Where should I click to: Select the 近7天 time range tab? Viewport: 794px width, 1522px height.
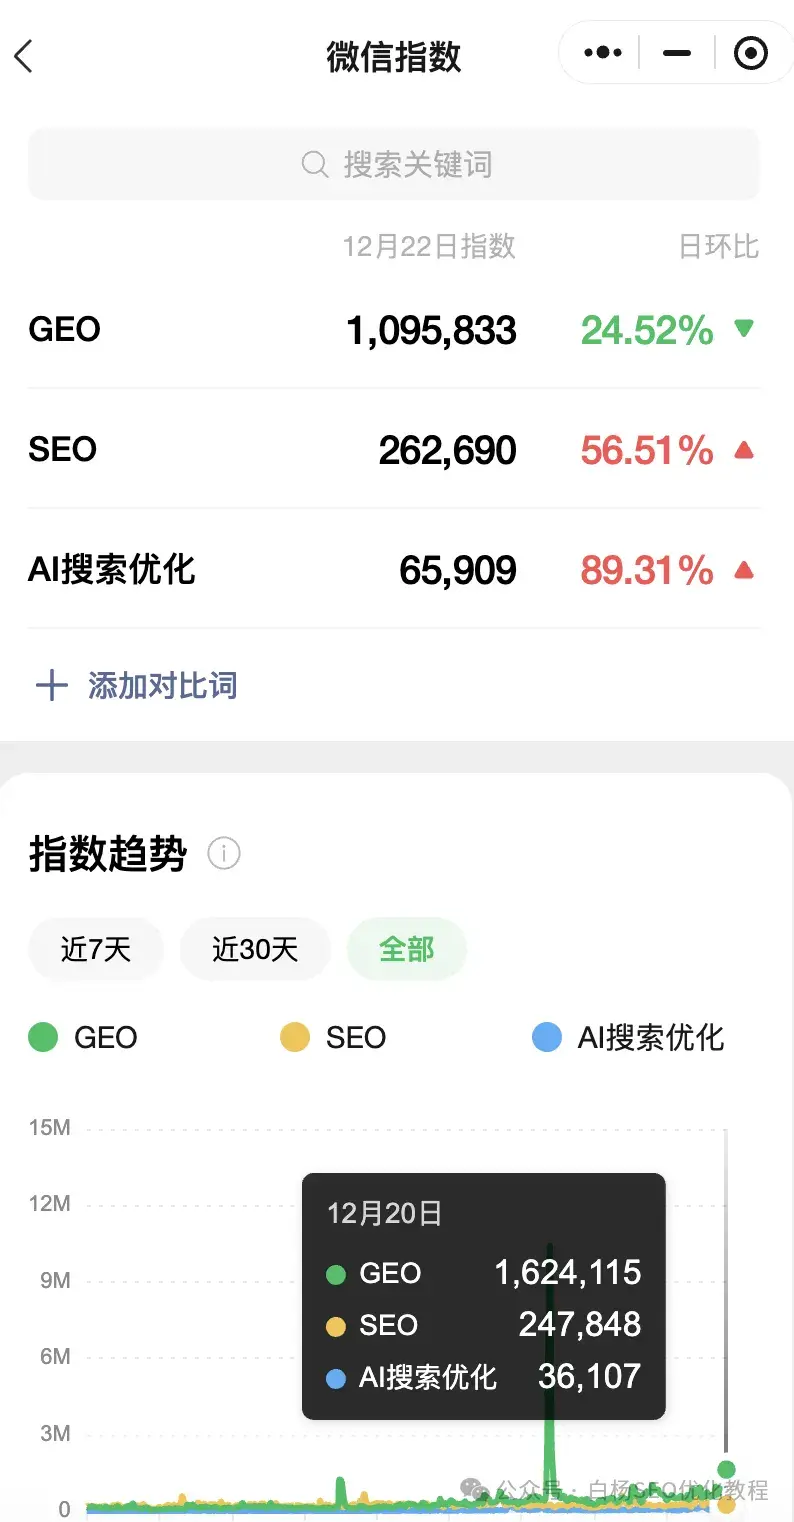click(x=96, y=948)
